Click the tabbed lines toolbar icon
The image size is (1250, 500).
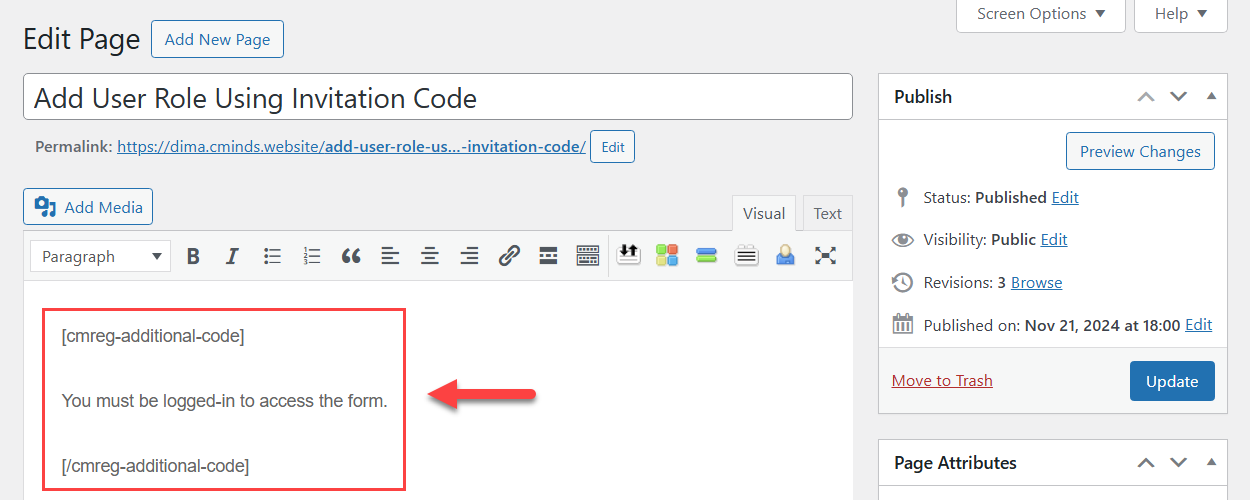click(746, 255)
